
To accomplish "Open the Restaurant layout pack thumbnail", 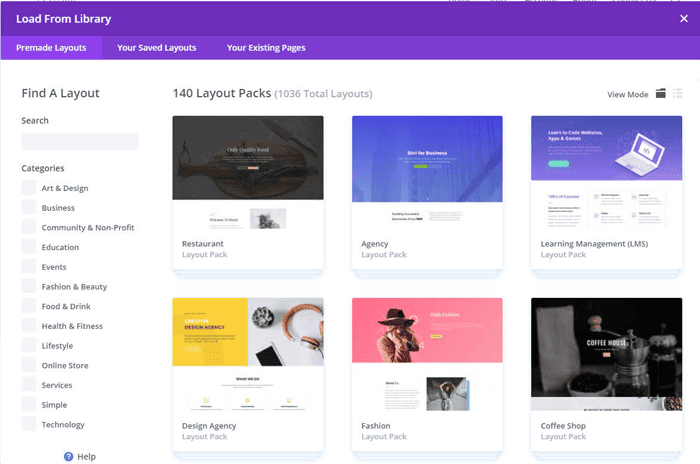I will click(248, 174).
